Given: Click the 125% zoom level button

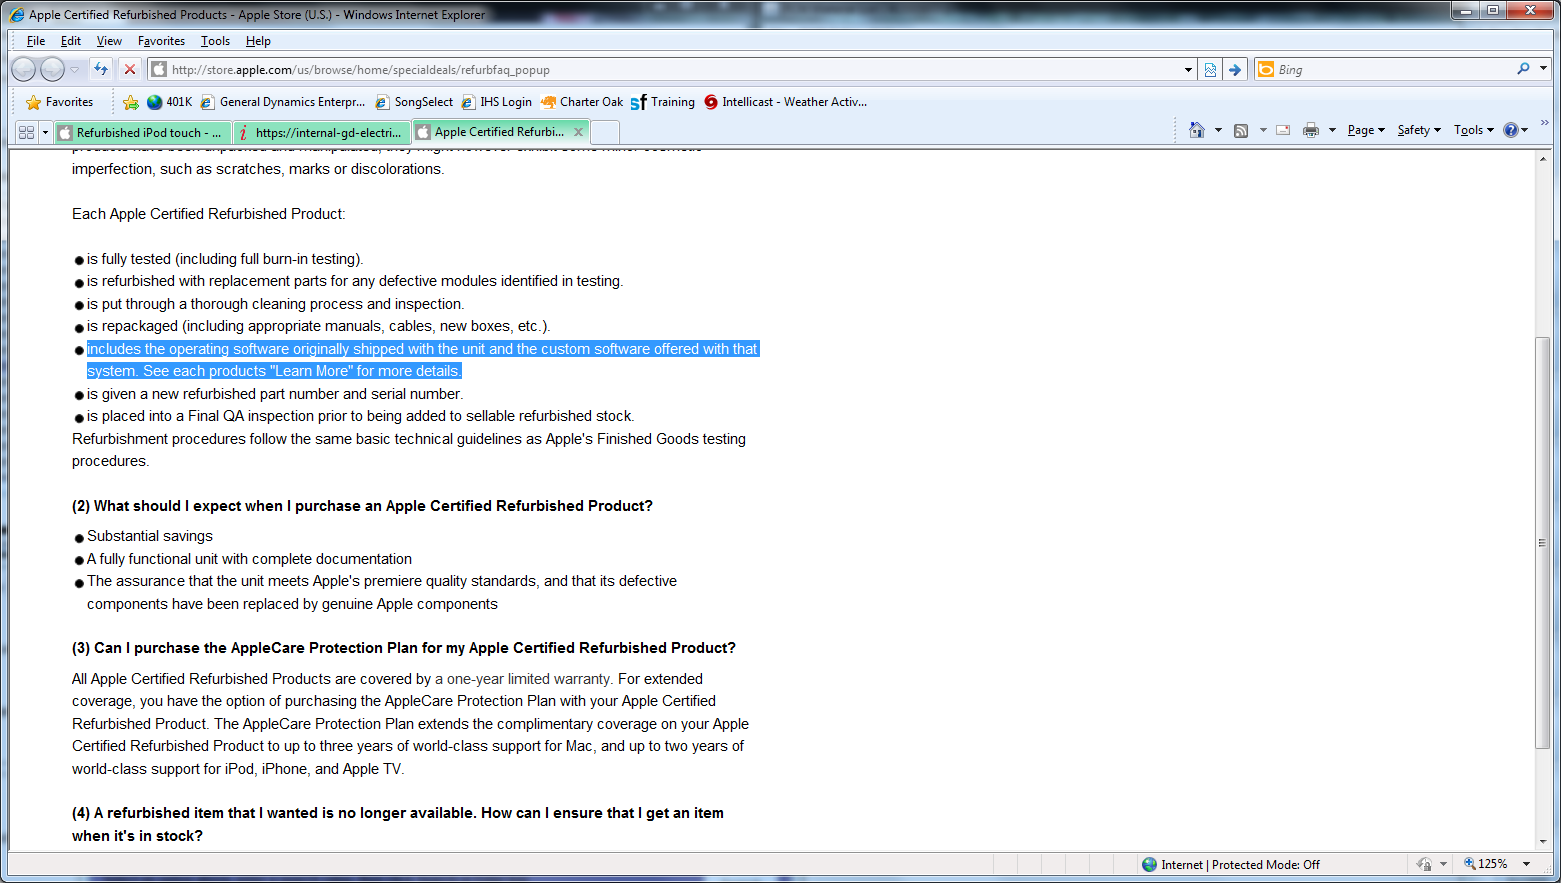Looking at the screenshot, I should click(x=1486, y=864).
